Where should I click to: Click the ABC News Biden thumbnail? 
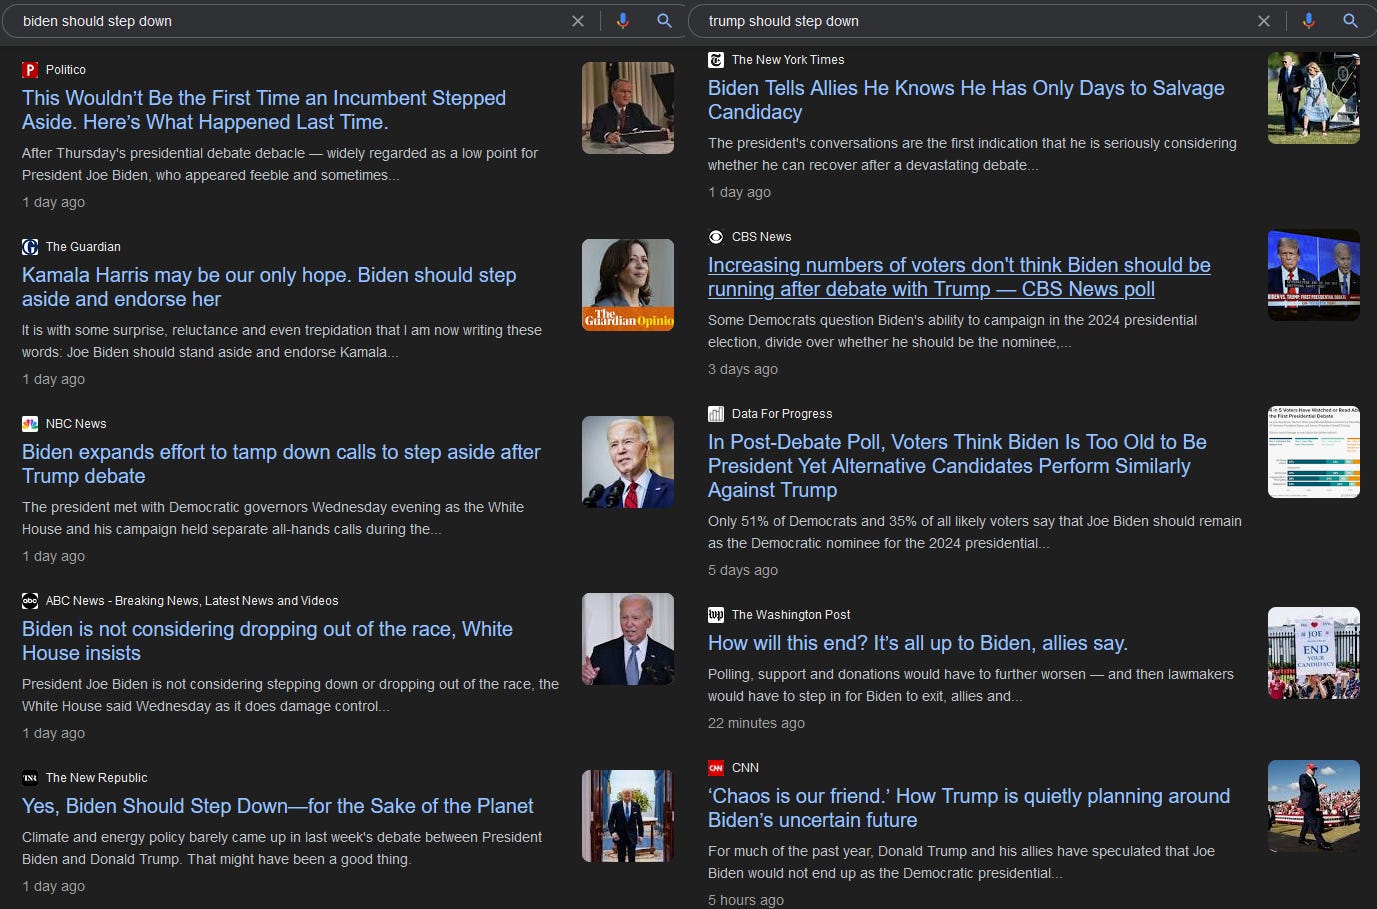(x=628, y=639)
